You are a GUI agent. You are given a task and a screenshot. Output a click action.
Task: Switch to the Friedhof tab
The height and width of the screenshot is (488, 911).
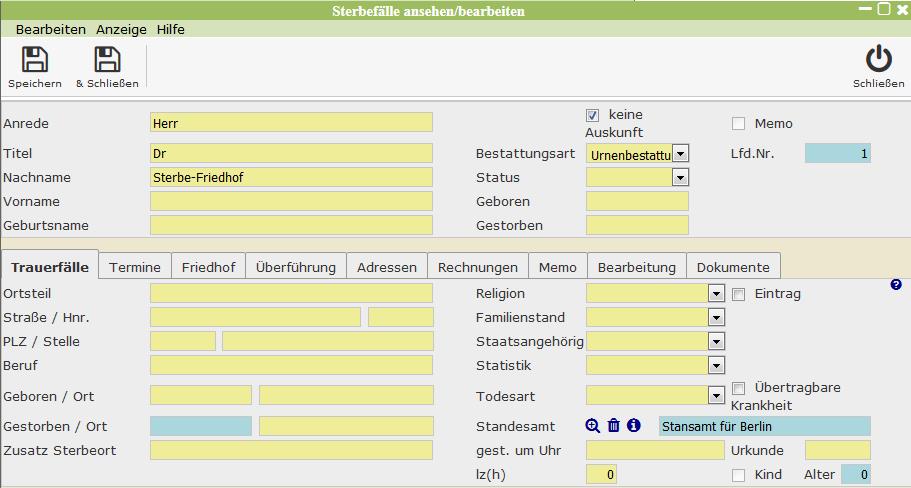click(x=208, y=267)
